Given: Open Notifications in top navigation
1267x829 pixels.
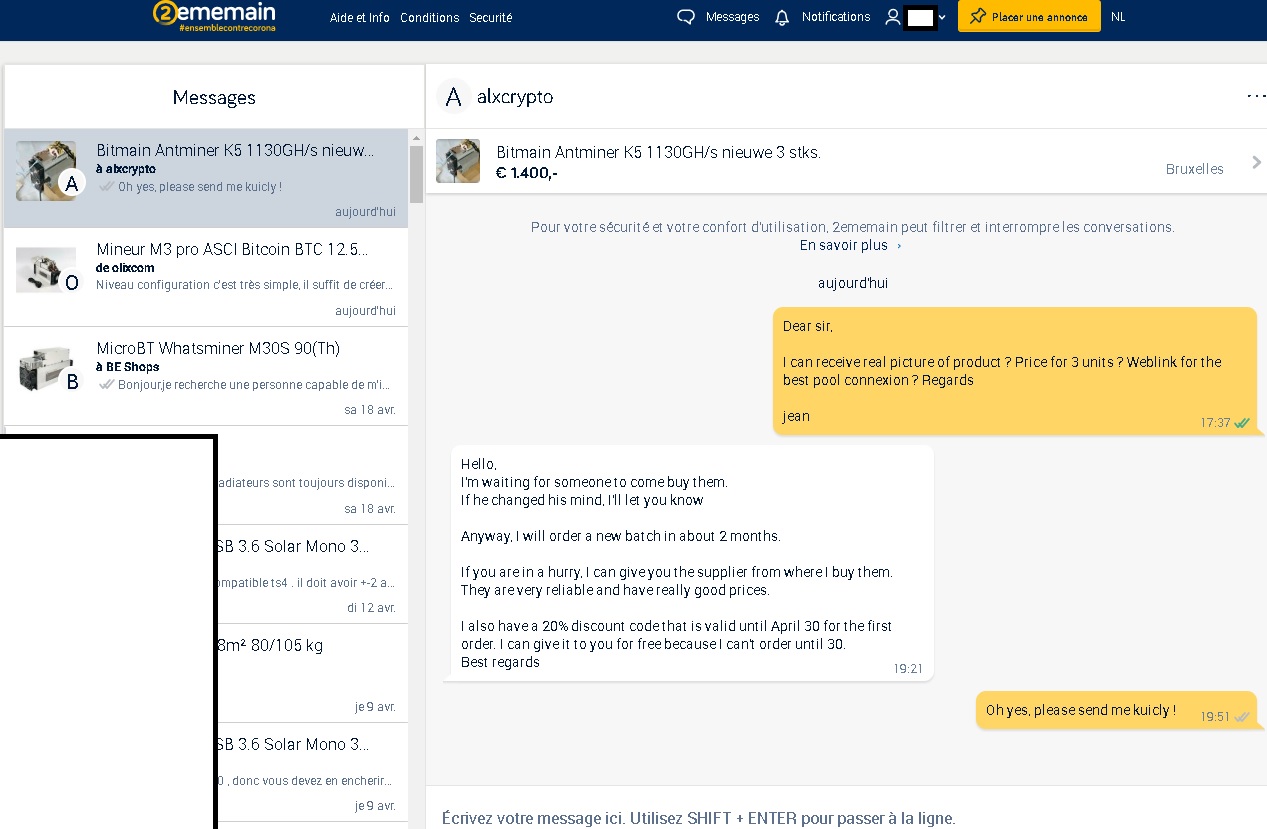Looking at the screenshot, I should (836, 17).
